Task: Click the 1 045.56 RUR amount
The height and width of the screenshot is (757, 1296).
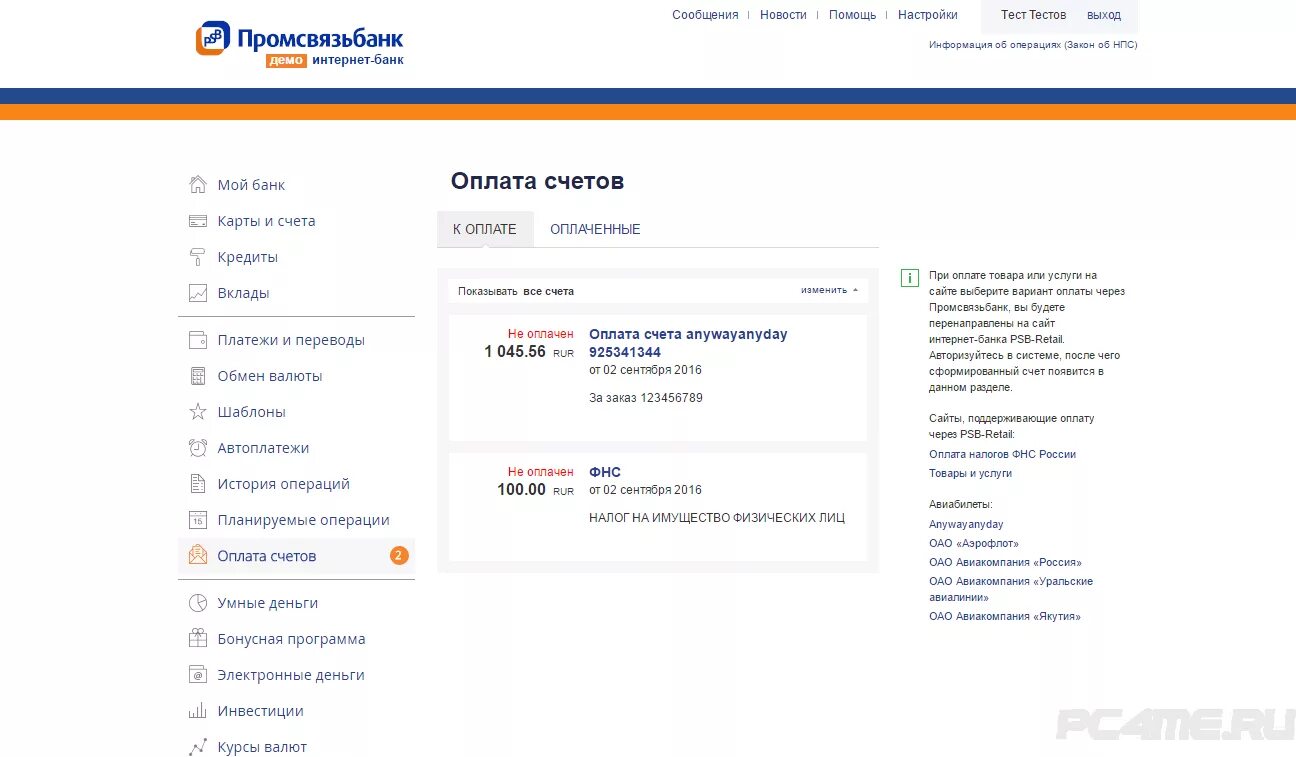Action: (x=529, y=352)
